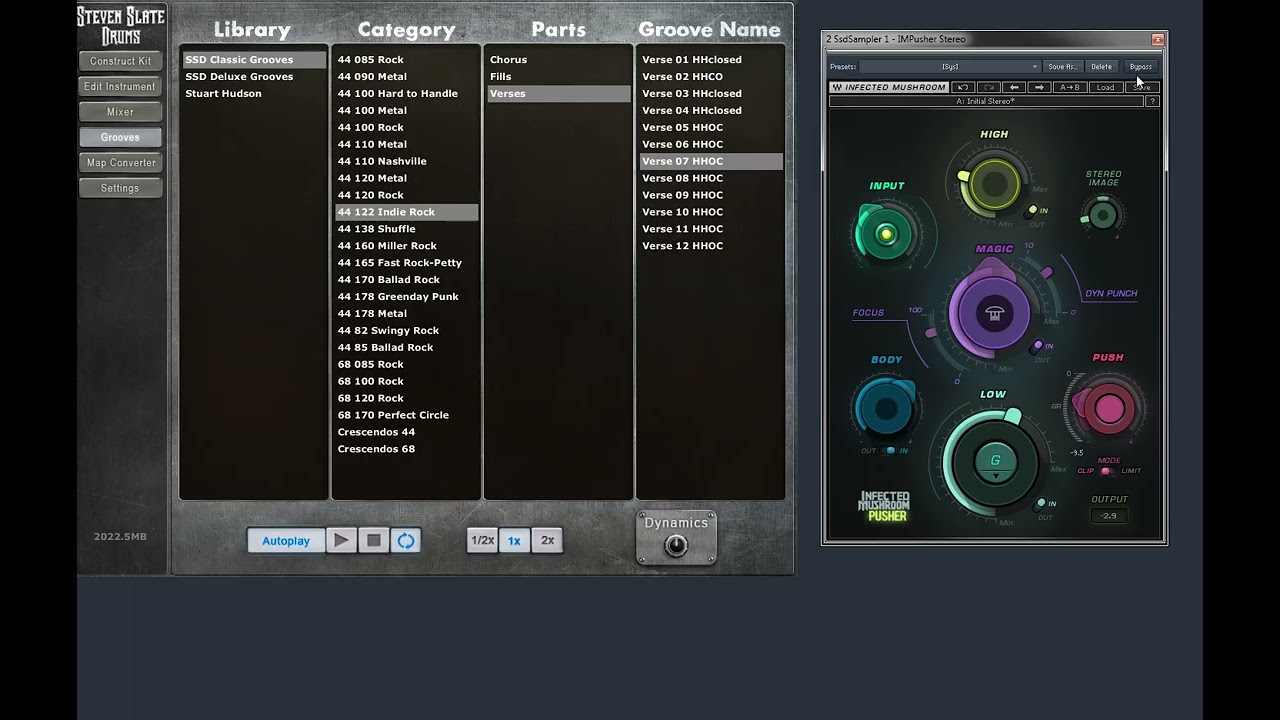The image size is (1280, 720).
Task: Open the Waves help question mark
Action: click(x=1152, y=101)
